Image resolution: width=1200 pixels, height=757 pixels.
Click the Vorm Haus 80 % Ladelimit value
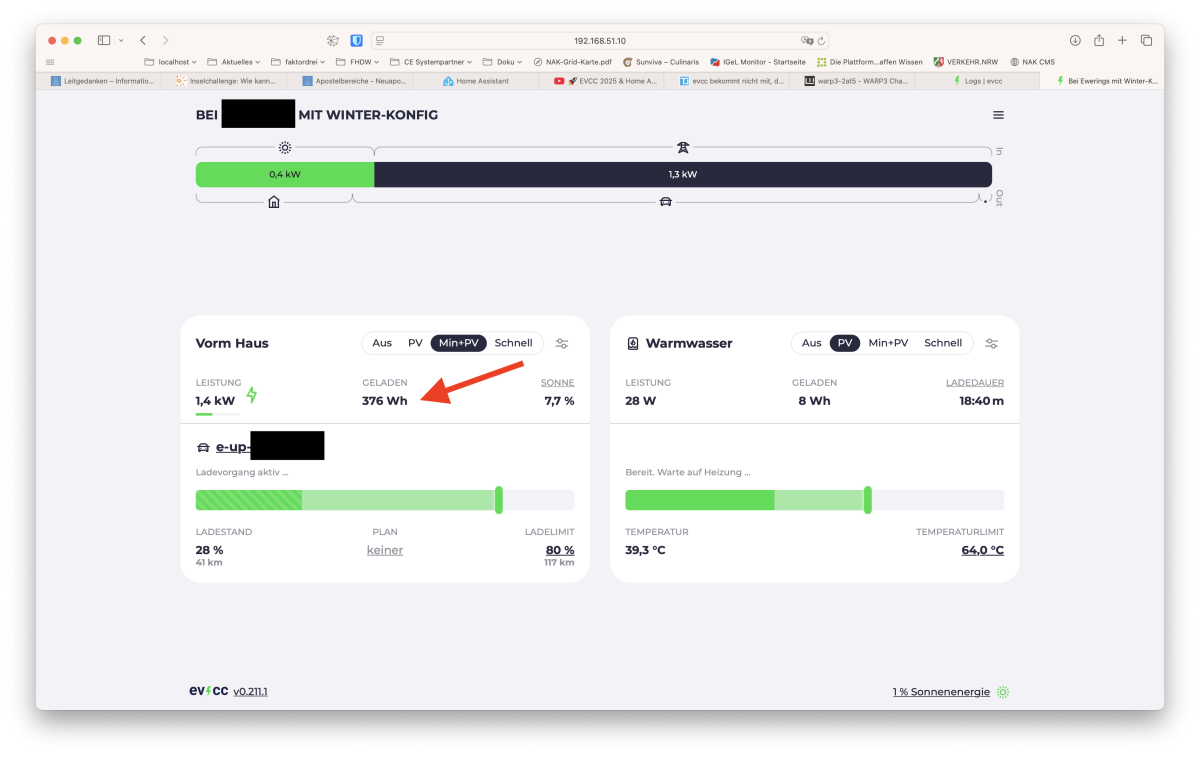(x=559, y=550)
